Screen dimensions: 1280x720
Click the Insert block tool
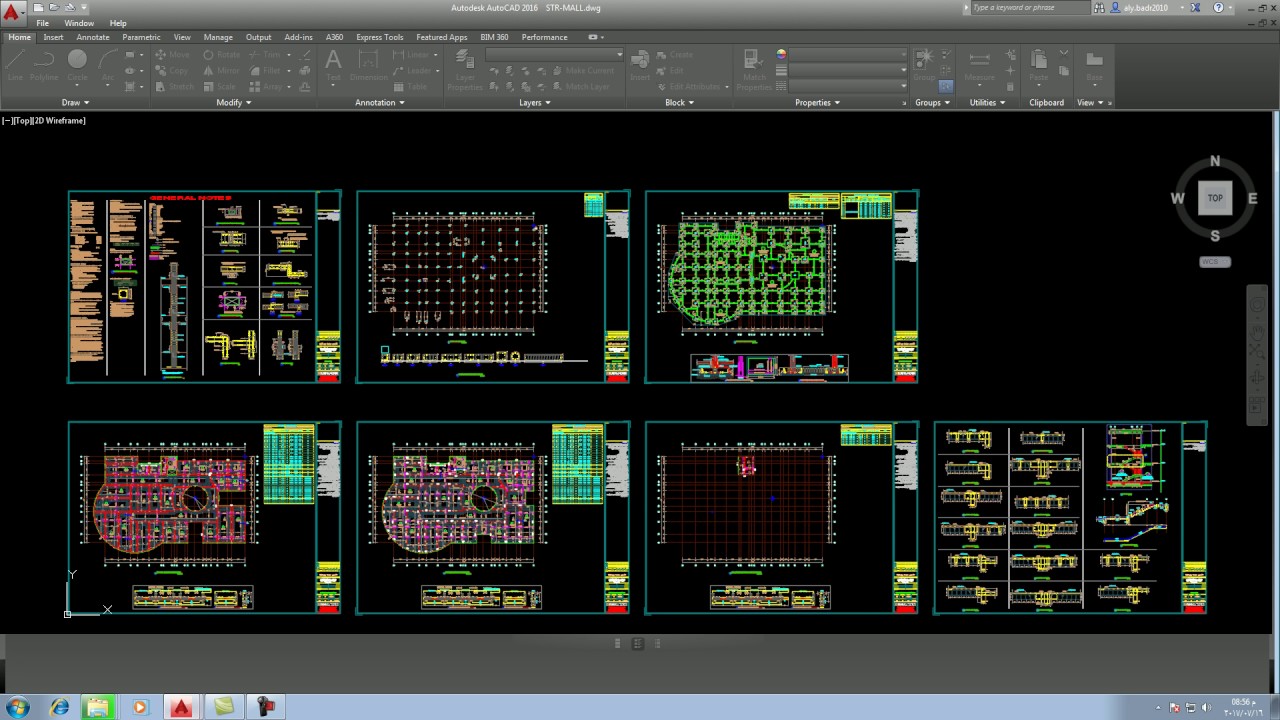point(640,66)
